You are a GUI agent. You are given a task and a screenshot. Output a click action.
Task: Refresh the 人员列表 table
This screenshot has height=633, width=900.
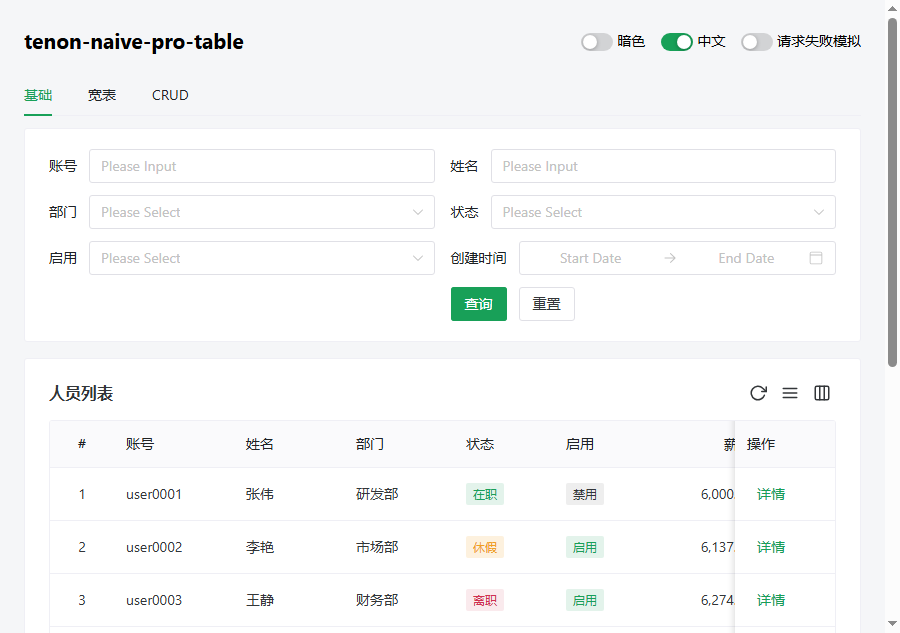coord(758,393)
